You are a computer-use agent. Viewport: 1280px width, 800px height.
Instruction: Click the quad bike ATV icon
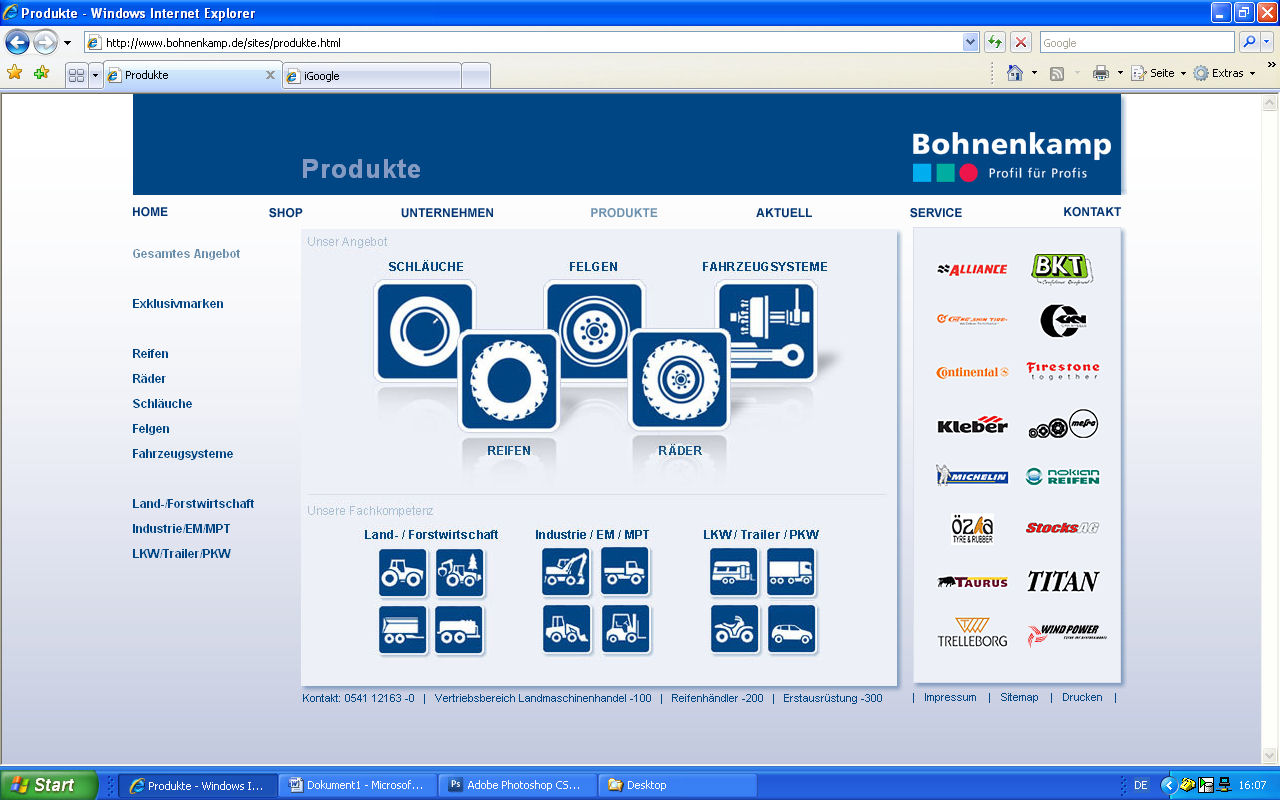click(734, 629)
